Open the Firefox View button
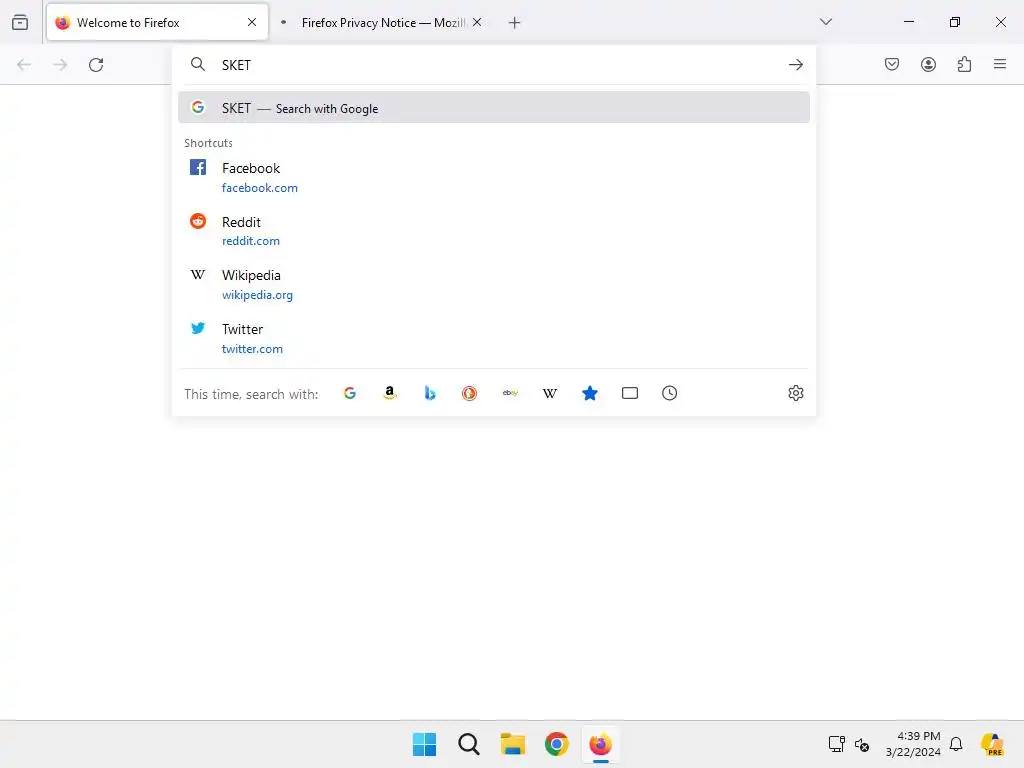 [x=20, y=22]
